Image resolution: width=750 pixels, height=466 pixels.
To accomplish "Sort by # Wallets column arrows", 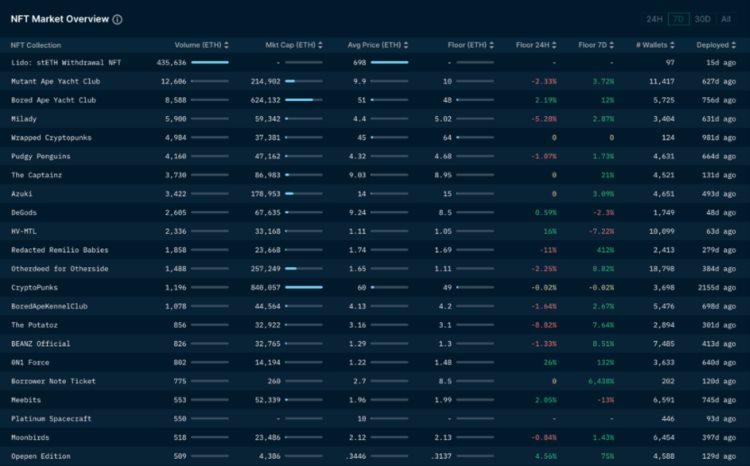I will point(673,45).
